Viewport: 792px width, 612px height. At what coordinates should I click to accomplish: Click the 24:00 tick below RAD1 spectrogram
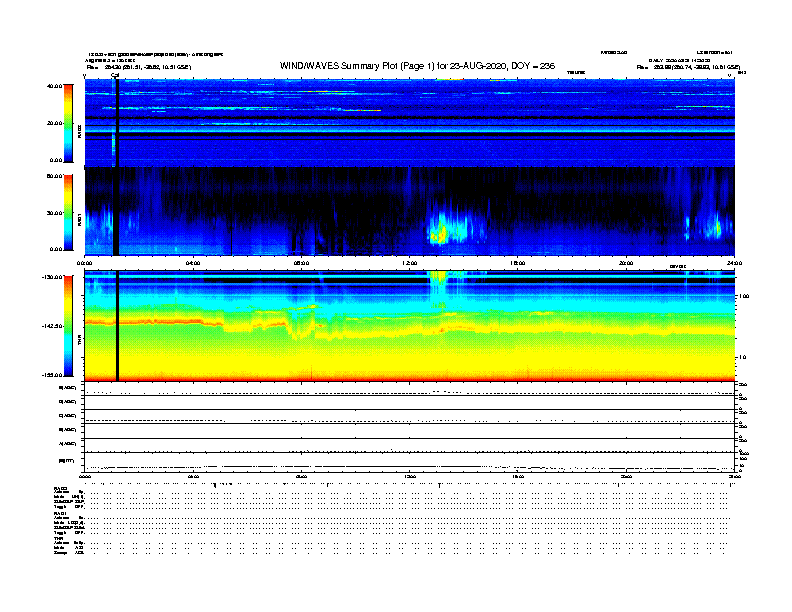(x=734, y=263)
